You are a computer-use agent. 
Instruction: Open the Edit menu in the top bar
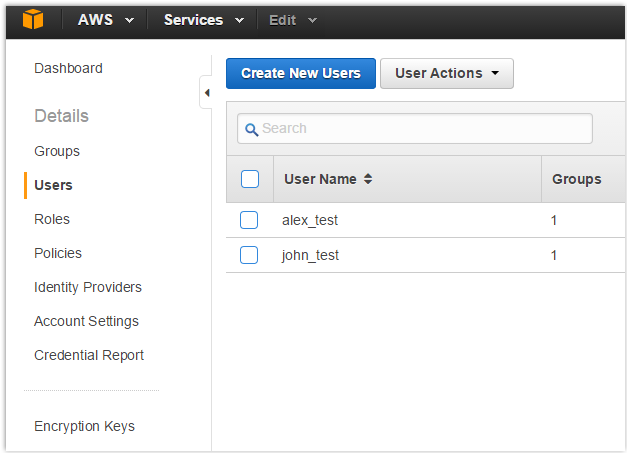pos(292,20)
